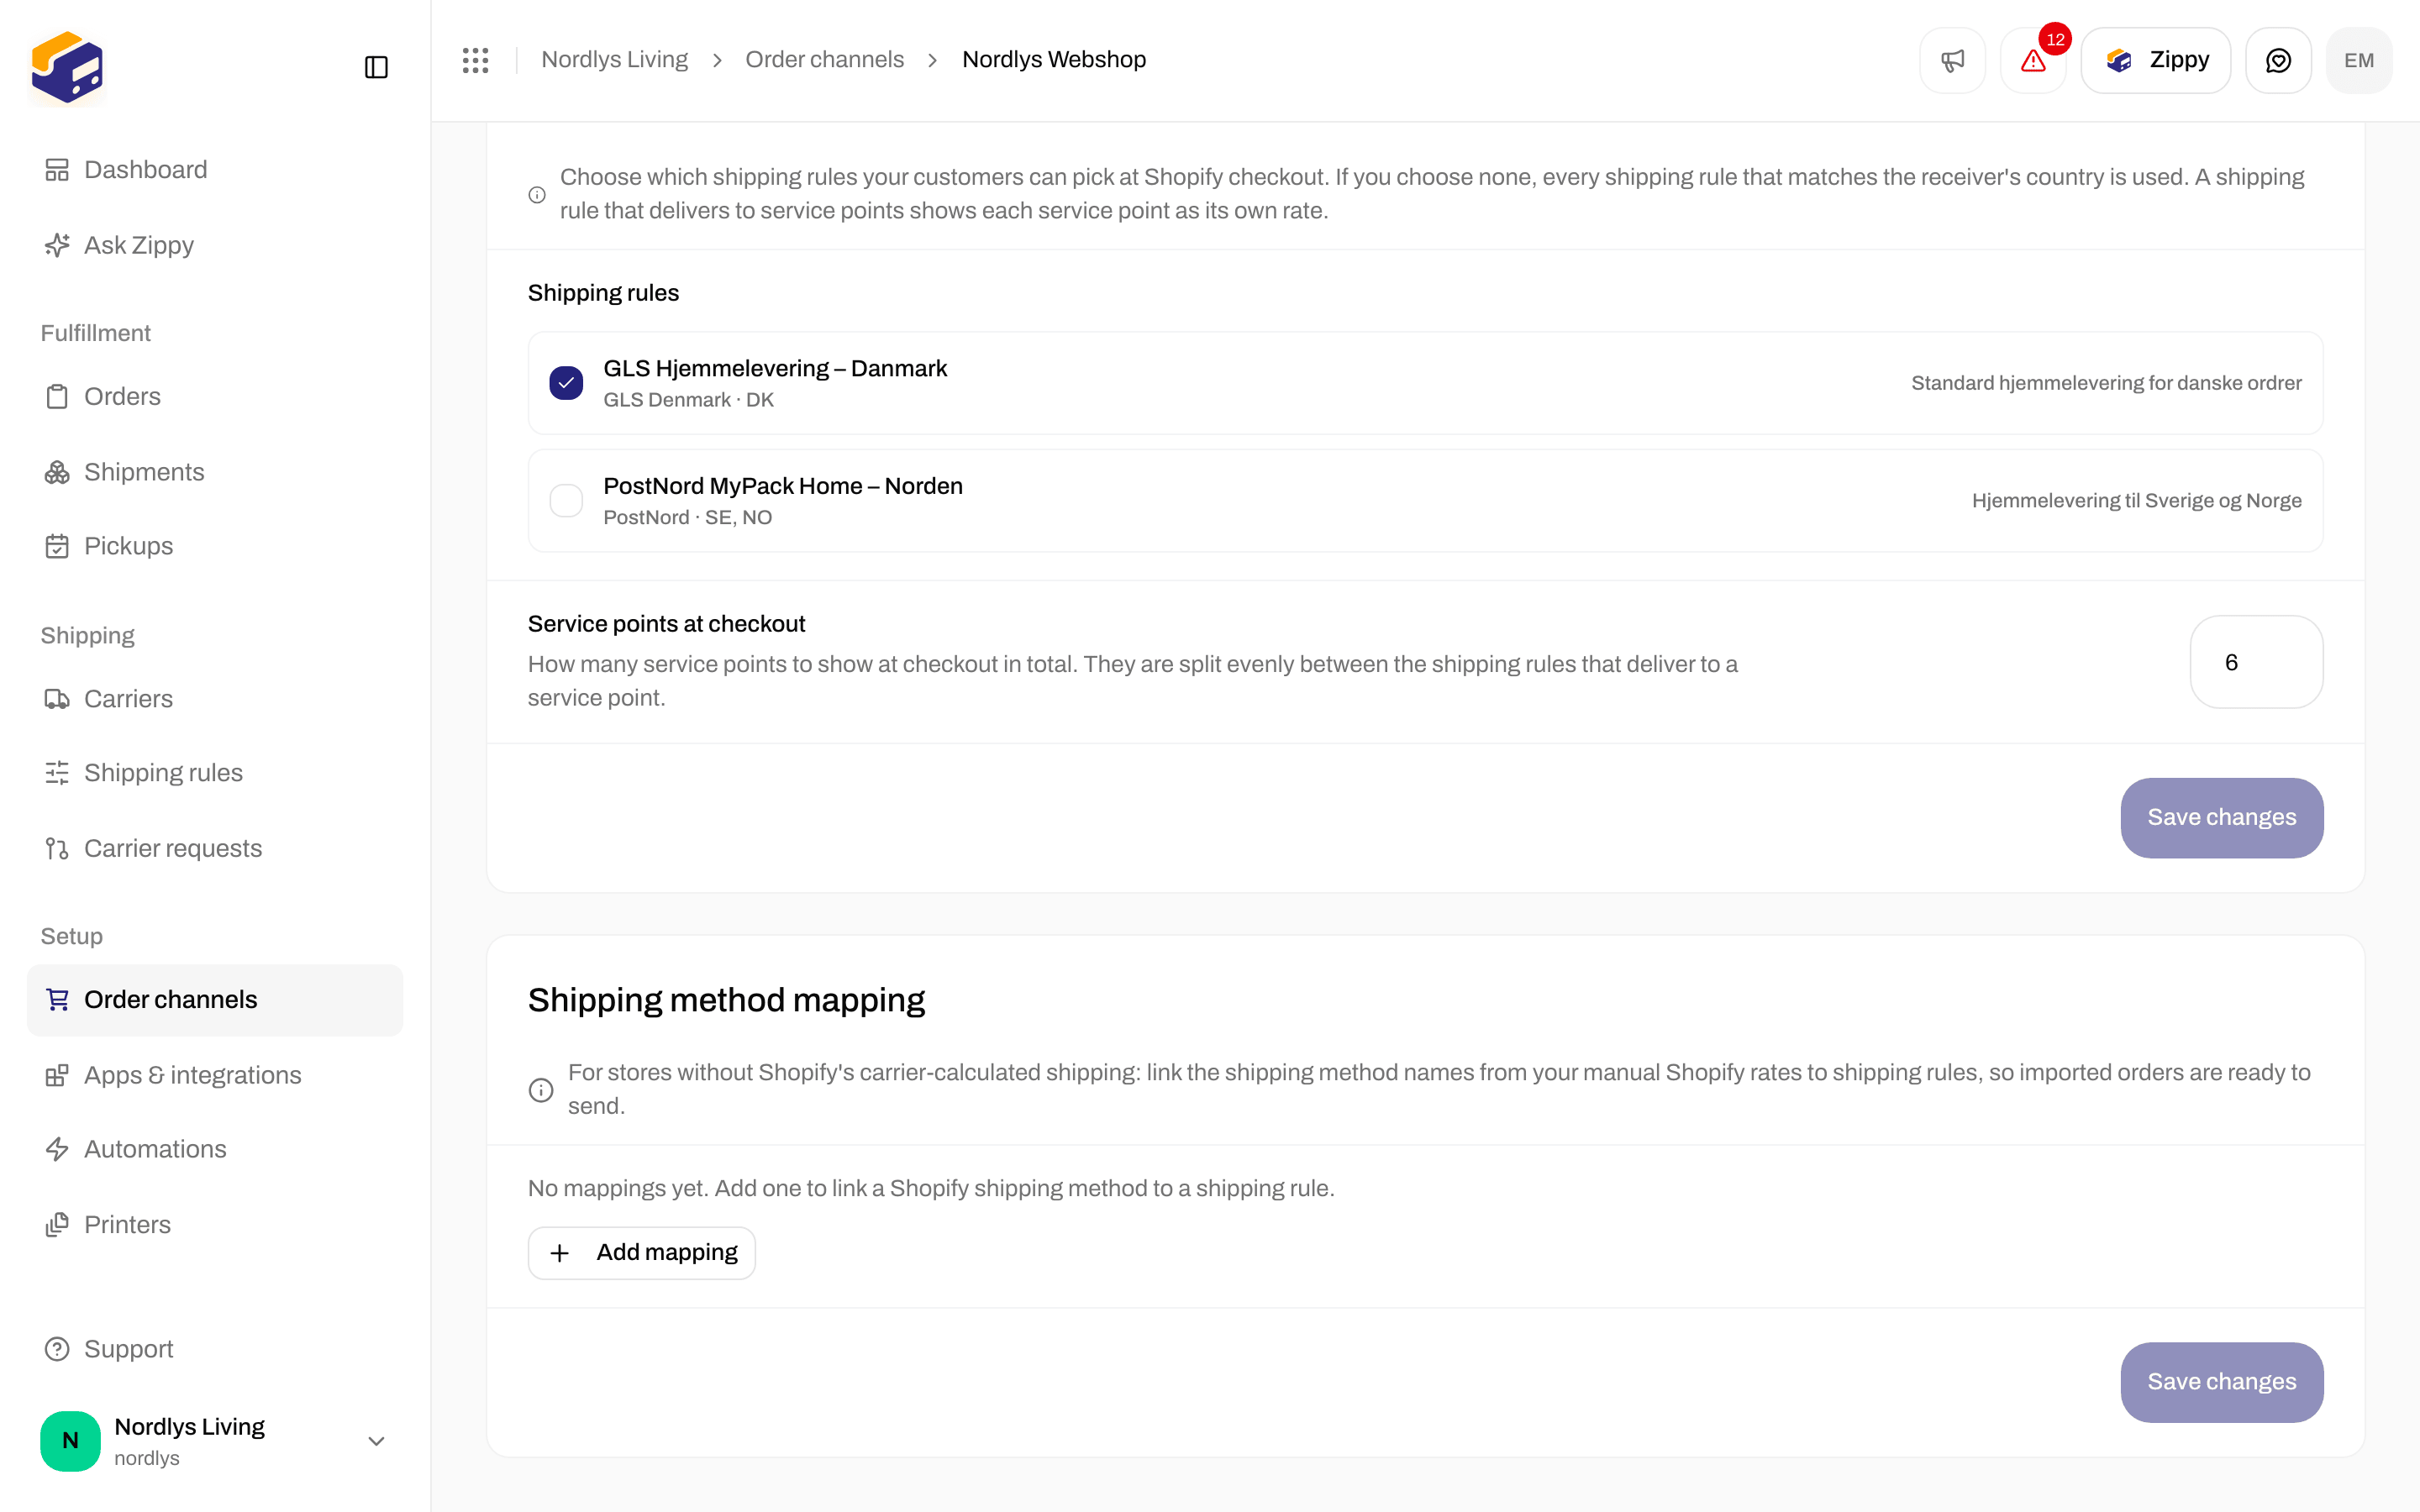Click the 'PostNord · SE, NO' subtitle

(x=687, y=518)
